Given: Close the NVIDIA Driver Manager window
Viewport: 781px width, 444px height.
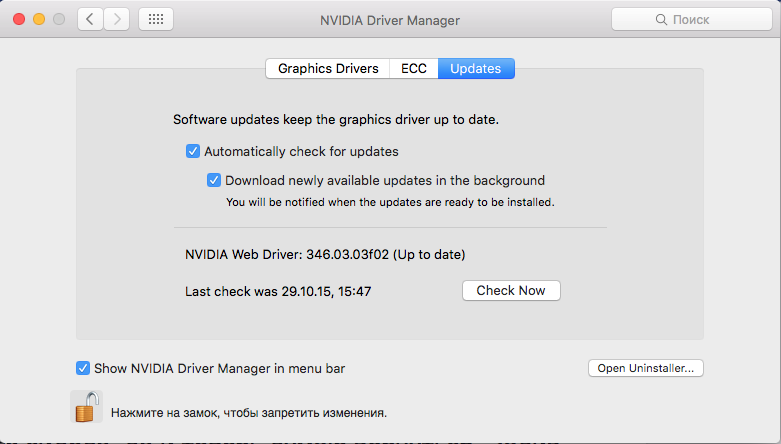Looking at the screenshot, I should point(19,19).
